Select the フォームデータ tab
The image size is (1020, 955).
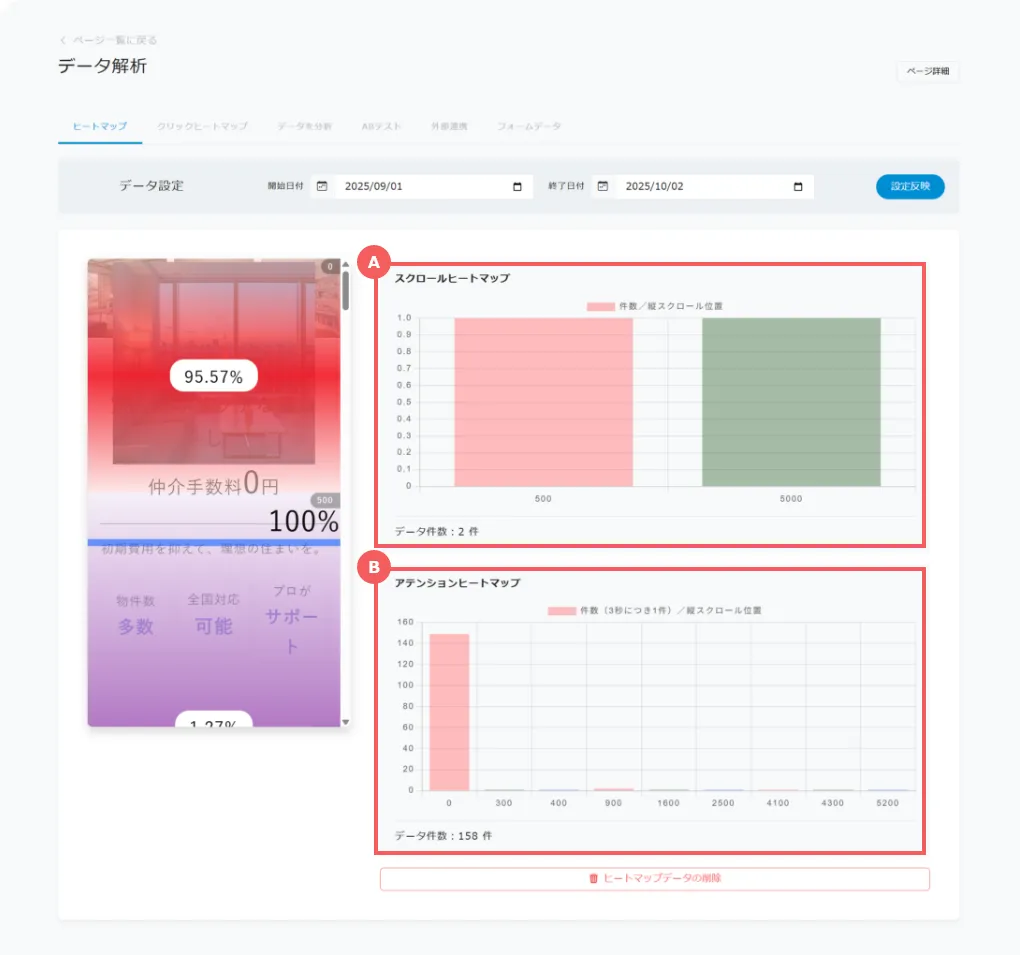pyautogui.click(x=529, y=127)
